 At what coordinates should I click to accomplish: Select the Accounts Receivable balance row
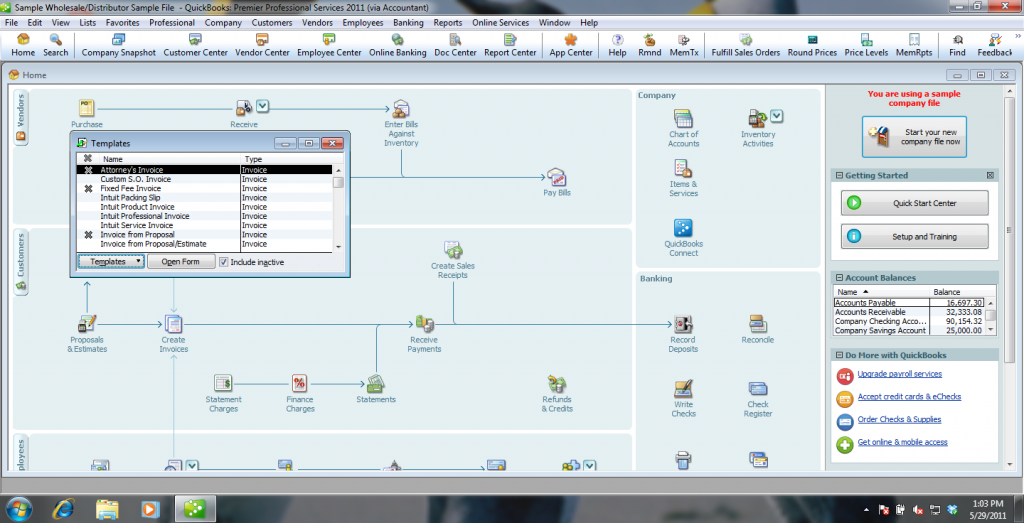tap(909, 312)
